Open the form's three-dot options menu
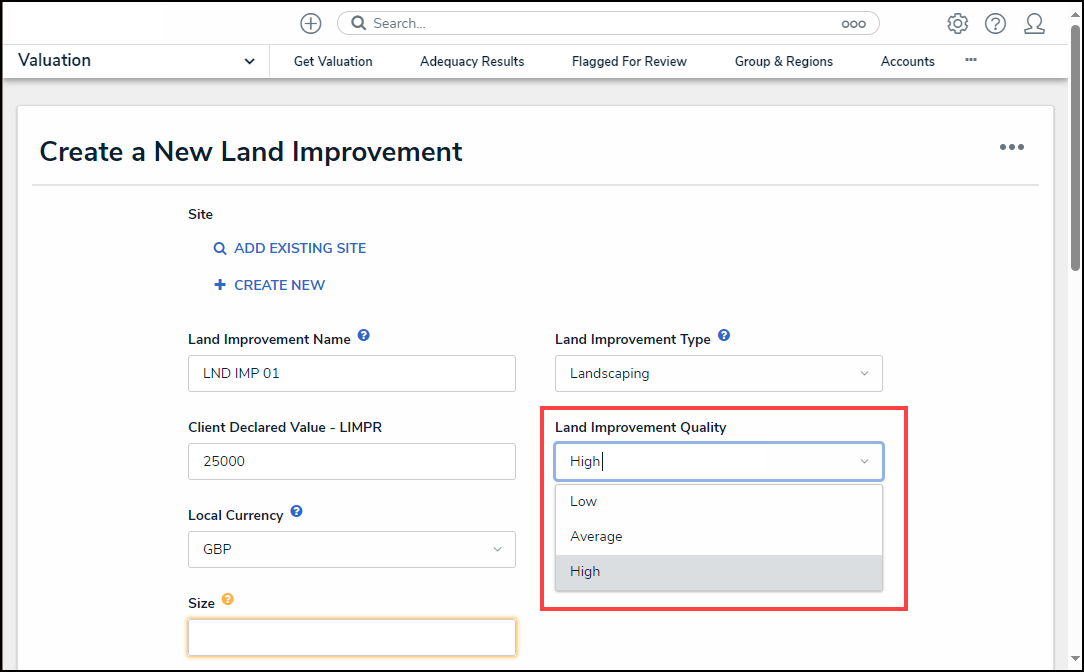Viewport: 1084px width, 672px height. tap(1011, 147)
